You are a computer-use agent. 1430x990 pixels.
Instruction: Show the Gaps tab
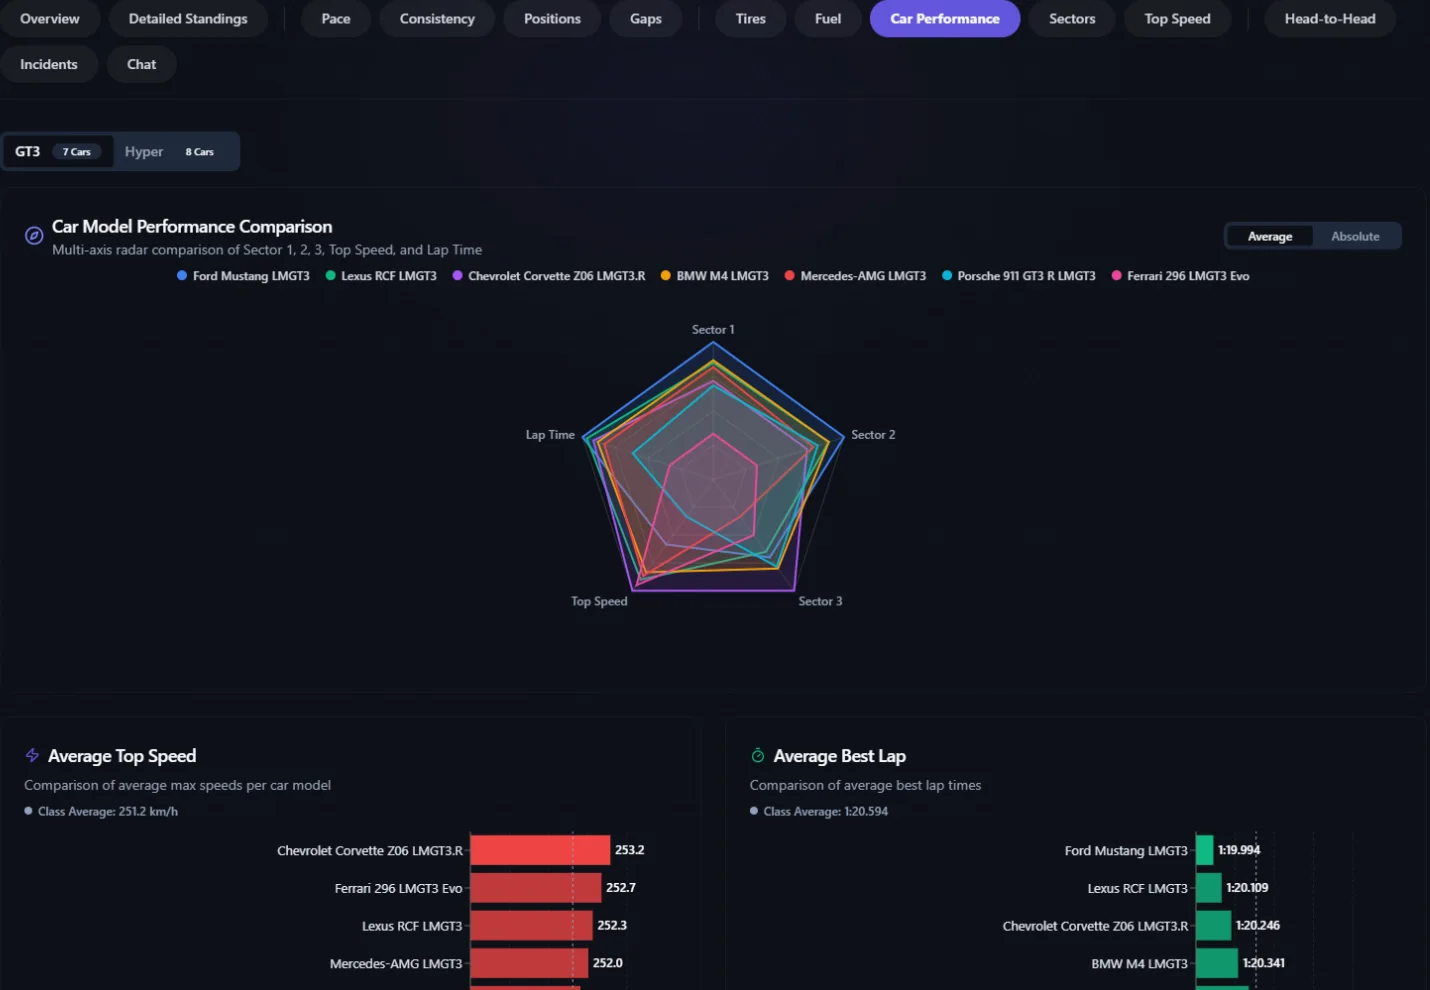(x=646, y=19)
